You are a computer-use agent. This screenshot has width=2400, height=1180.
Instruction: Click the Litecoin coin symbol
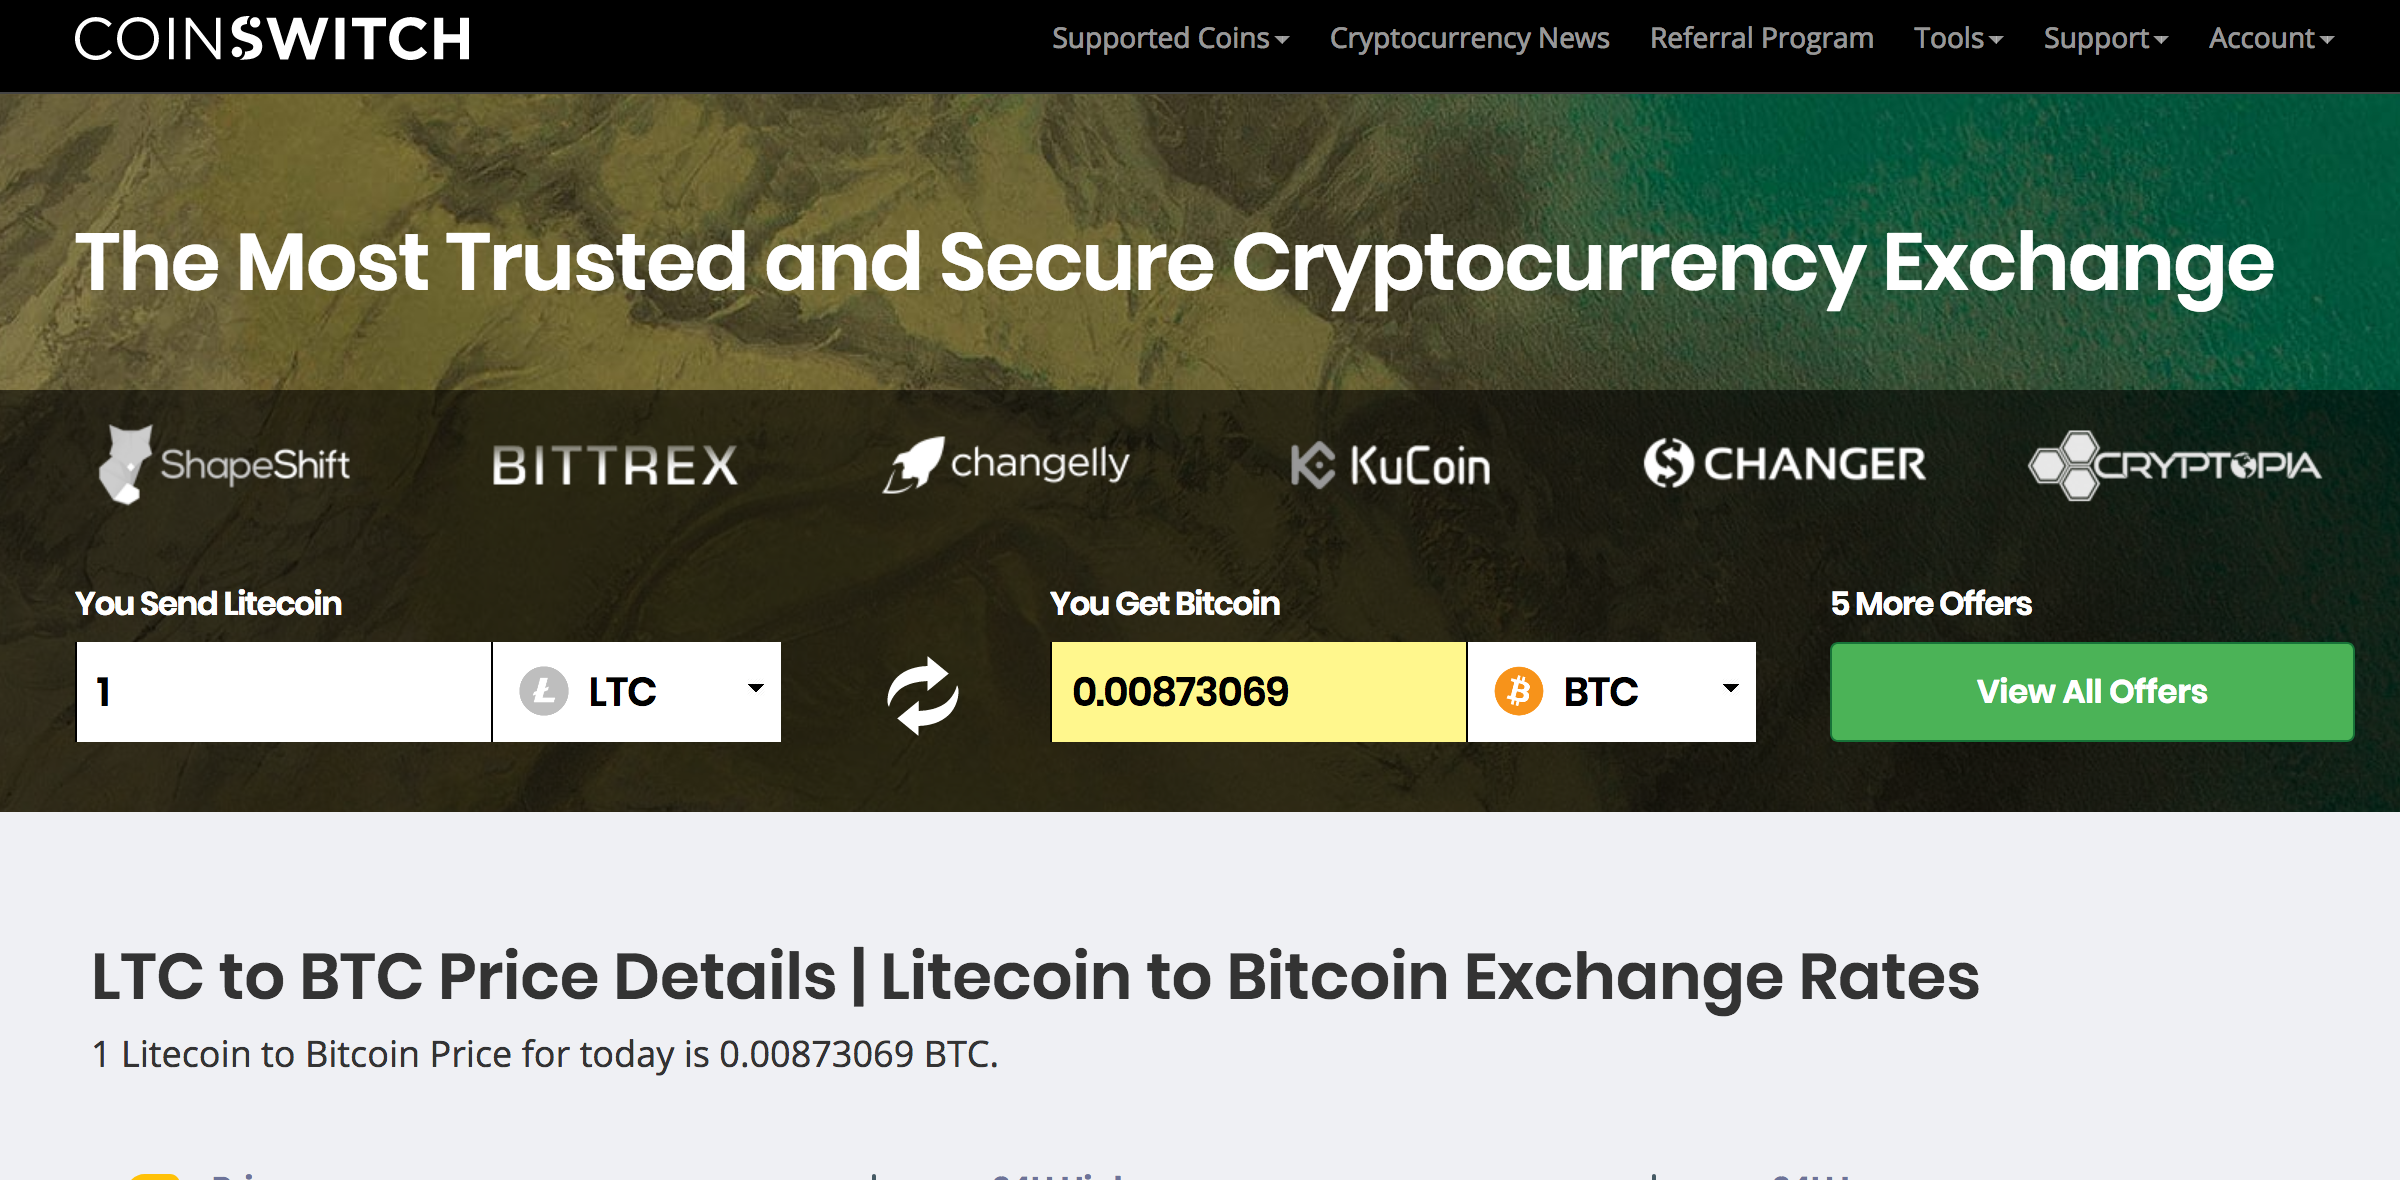pos(544,691)
